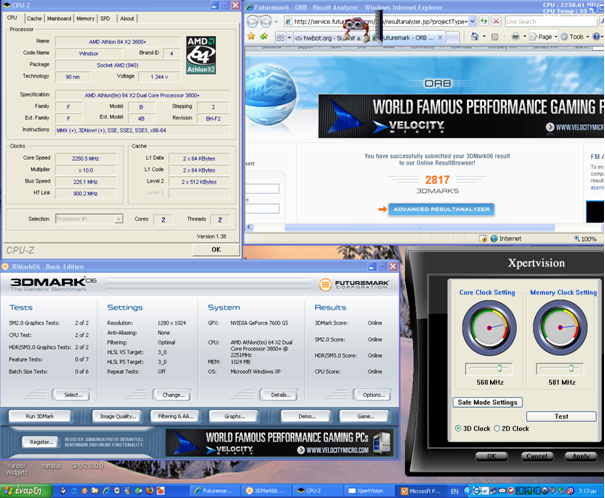The width and height of the screenshot is (605, 498).
Task: Click the IE Help question mark icon
Action: coord(597,37)
